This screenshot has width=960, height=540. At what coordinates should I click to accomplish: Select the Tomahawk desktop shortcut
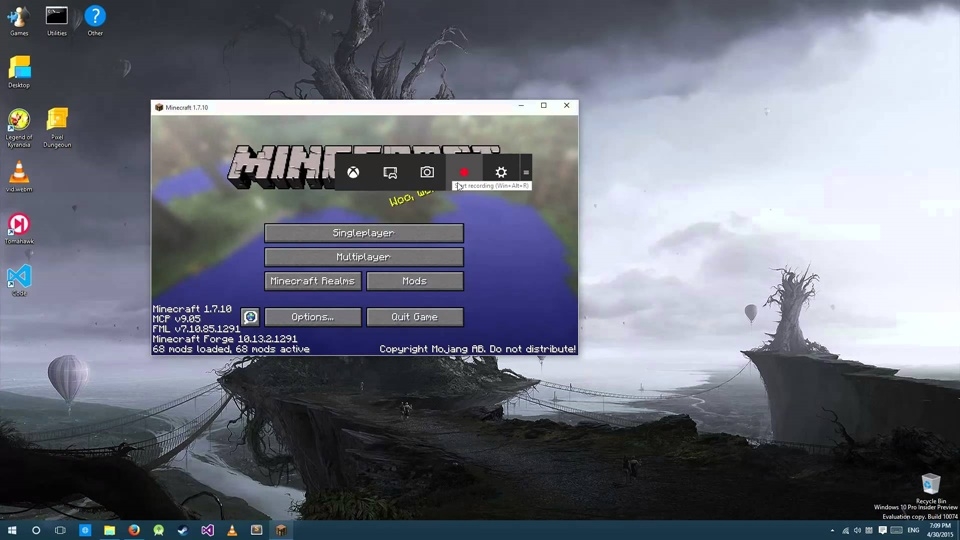(19, 229)
